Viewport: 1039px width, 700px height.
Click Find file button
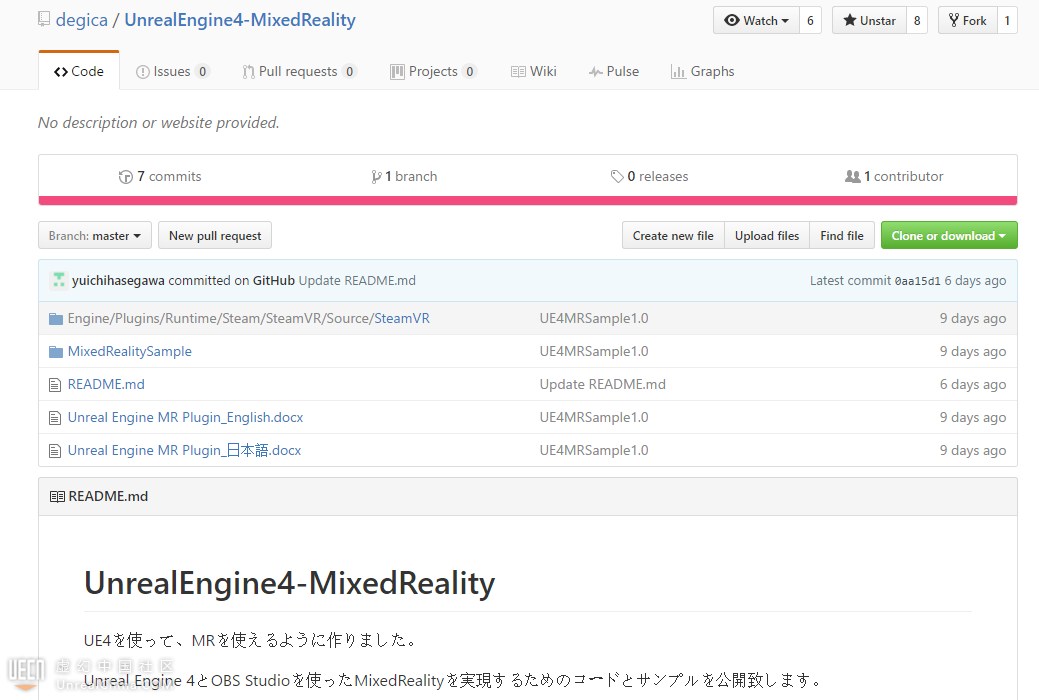(842, 235)
